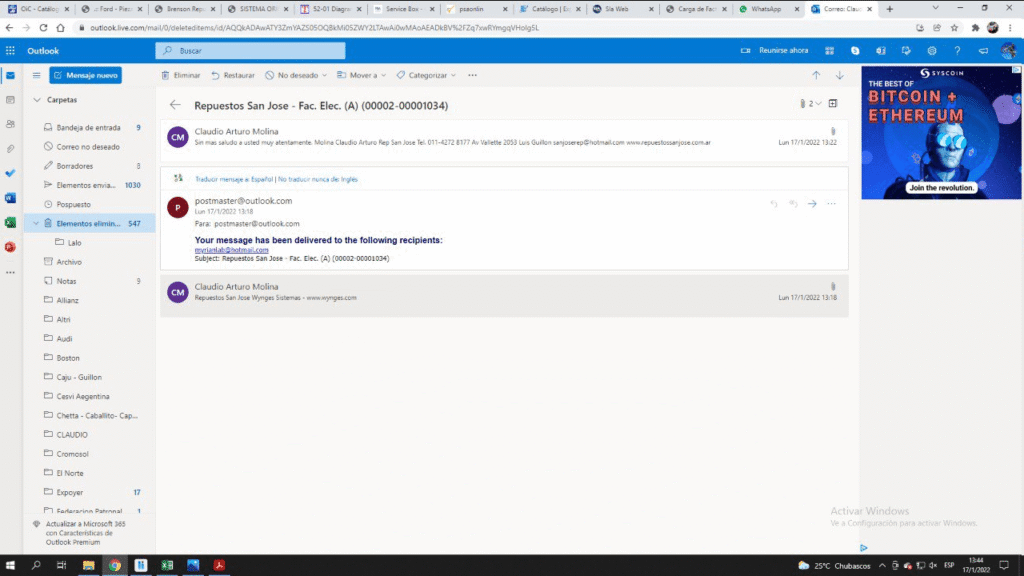The image size is (1024, 576).
Task: Jump to the previous message with the up arrow
Action: (816, 75)
